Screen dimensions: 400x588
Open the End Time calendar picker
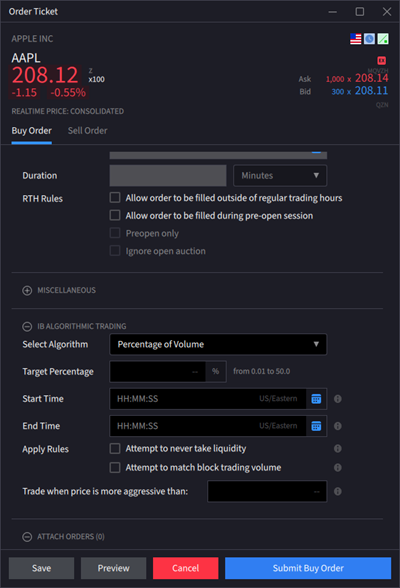click(x=316, y=426)
